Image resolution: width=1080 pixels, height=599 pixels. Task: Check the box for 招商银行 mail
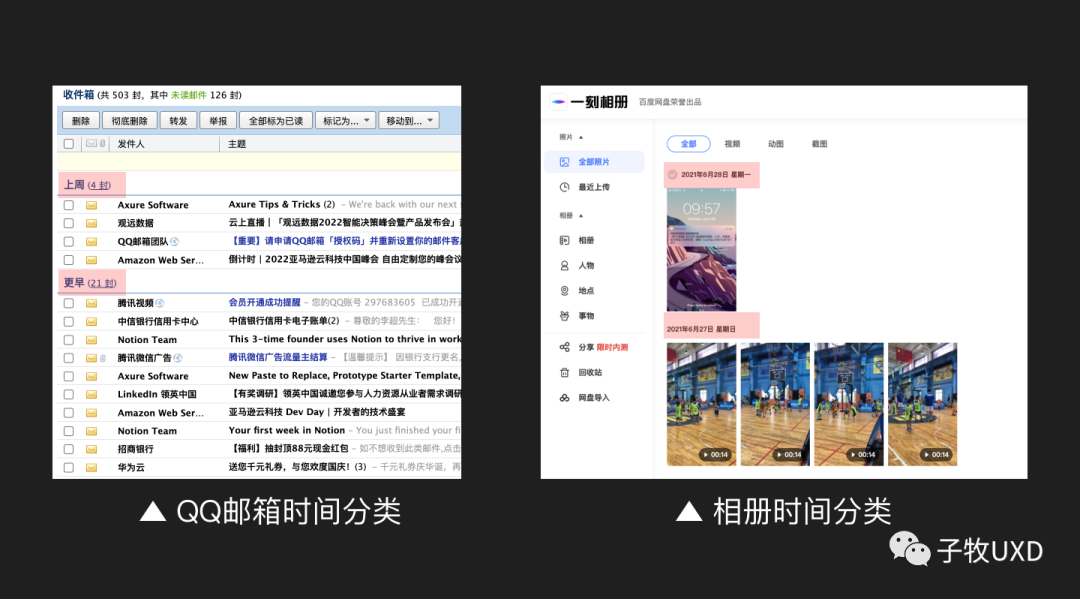coord(69,449)
